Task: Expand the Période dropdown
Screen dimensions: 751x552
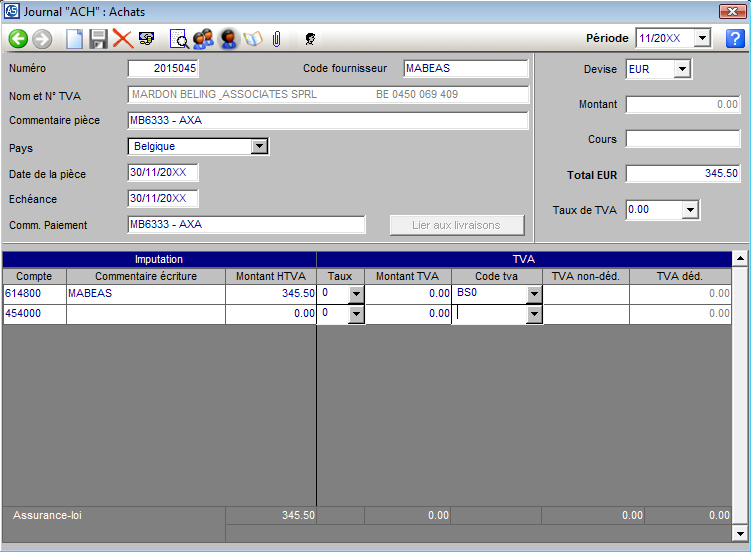Action: tap(702, 39)
